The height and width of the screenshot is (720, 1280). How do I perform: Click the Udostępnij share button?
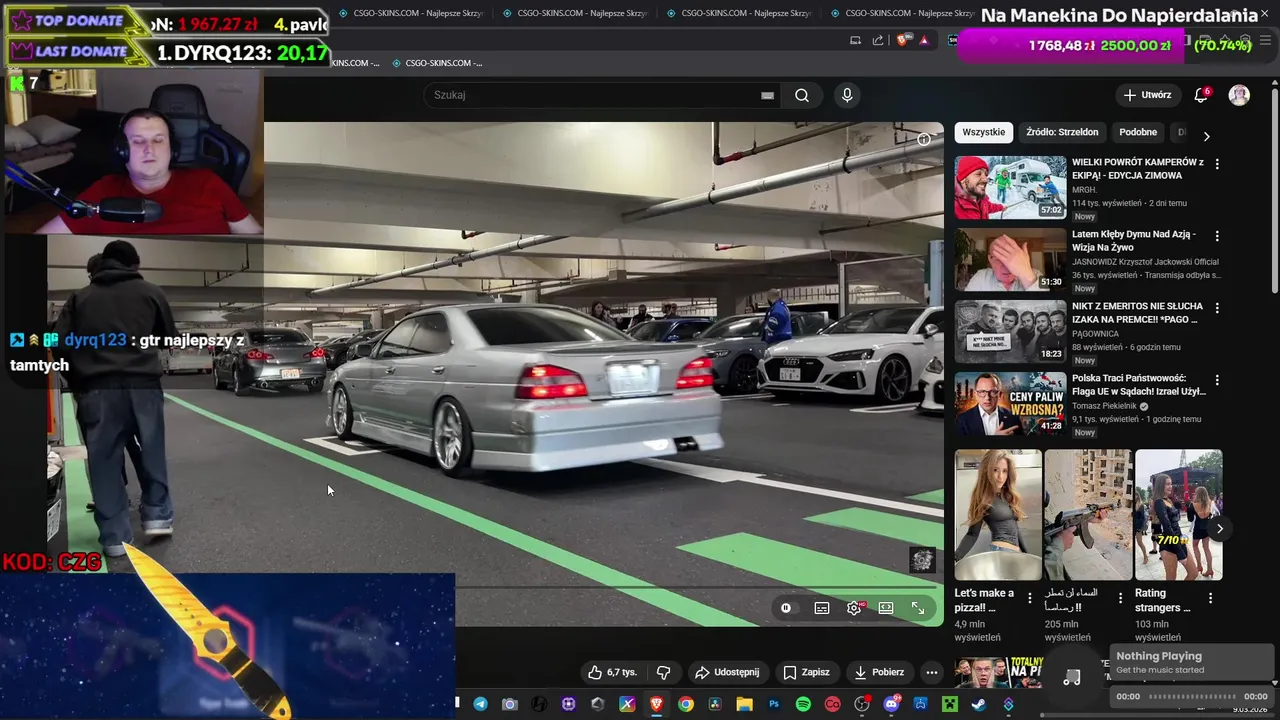[x=727, y=672]
